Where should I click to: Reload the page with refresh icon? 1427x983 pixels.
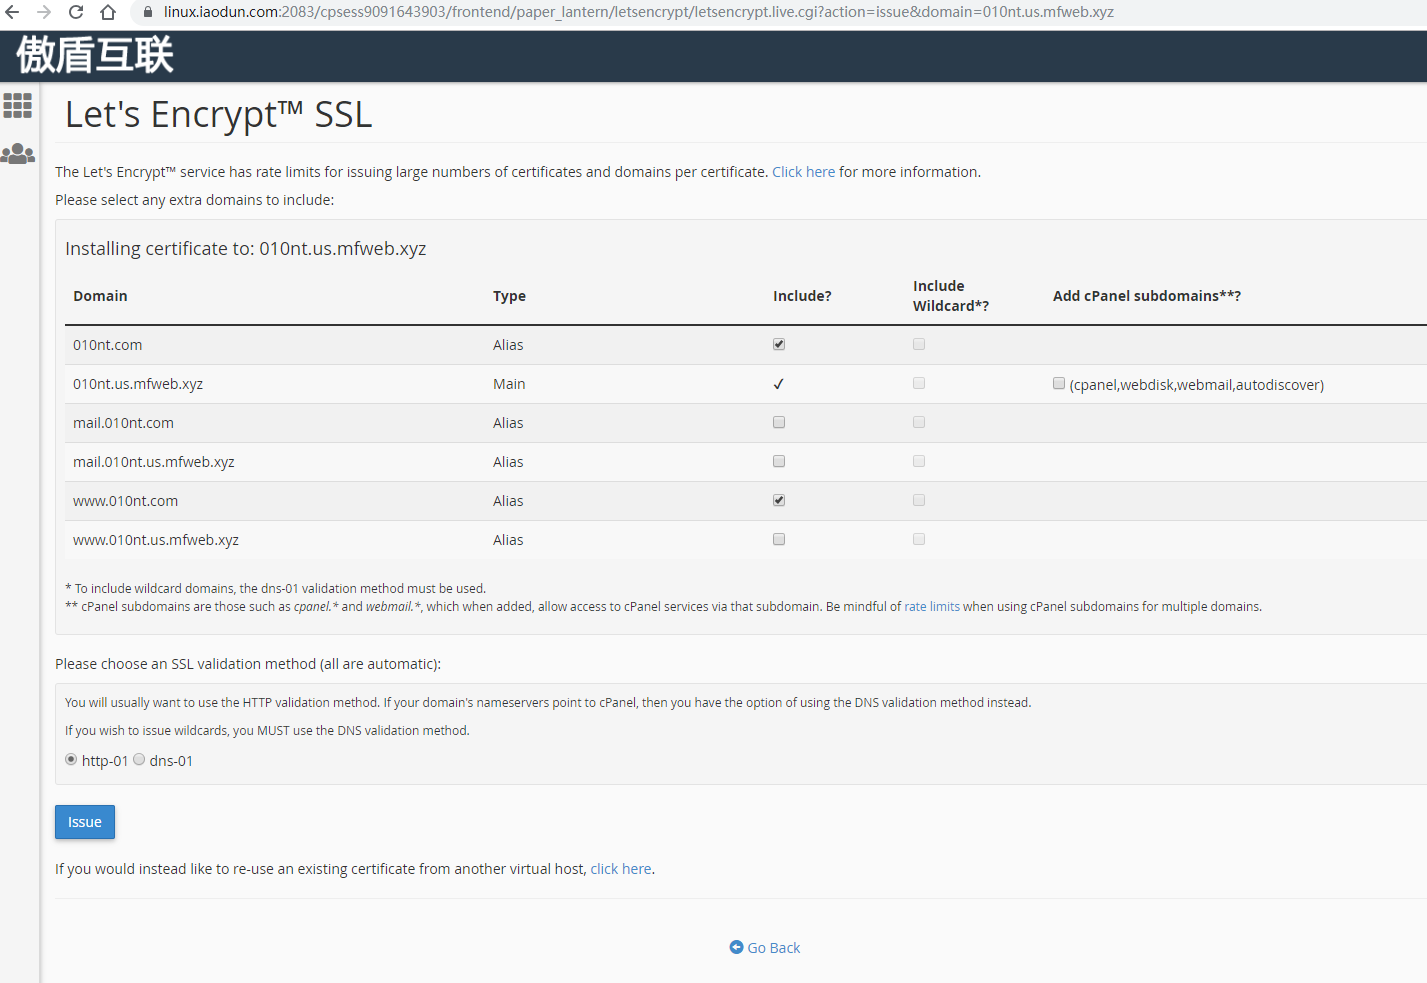click(x=76, y=12)
